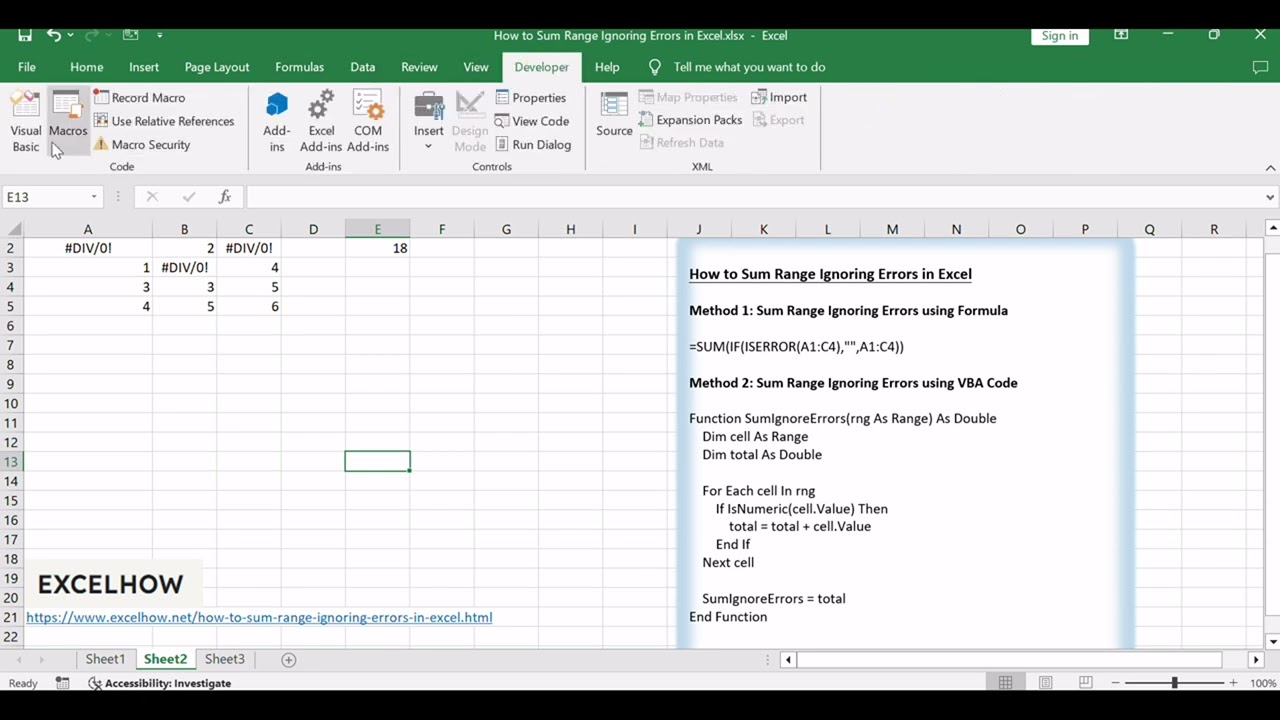Open the Visual Basic editor
The width and height of the screenshot is (1280, 720).
click(x=26, y=122)
